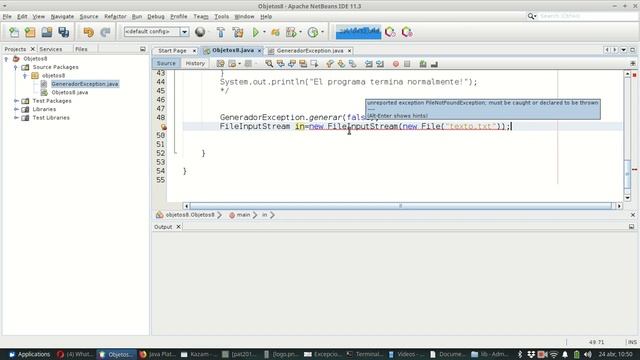This screenshot has height=360, width=640.
Task: Click the error hint lightbulb at line 49
Action: (x=163, y=127)
